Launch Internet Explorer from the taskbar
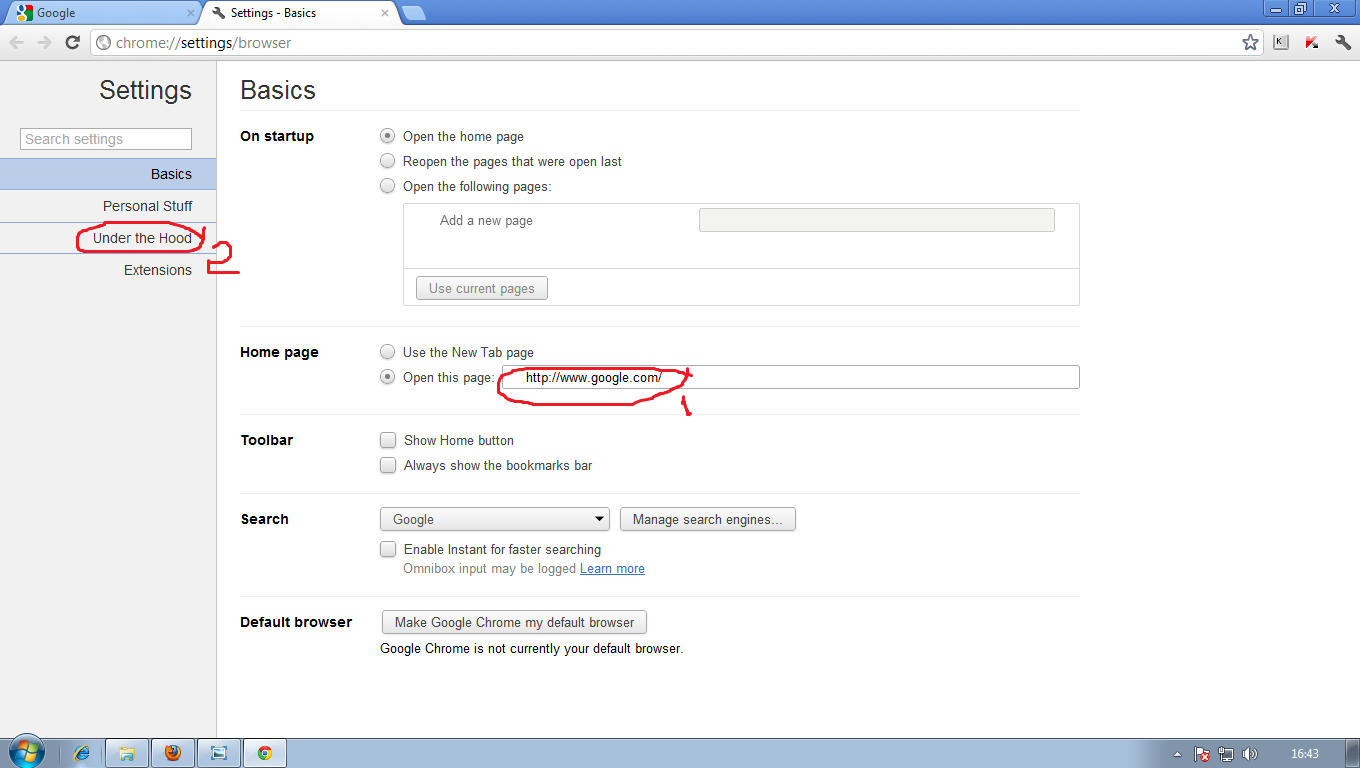Screen dimensions: 1360x768 [82, 753]
